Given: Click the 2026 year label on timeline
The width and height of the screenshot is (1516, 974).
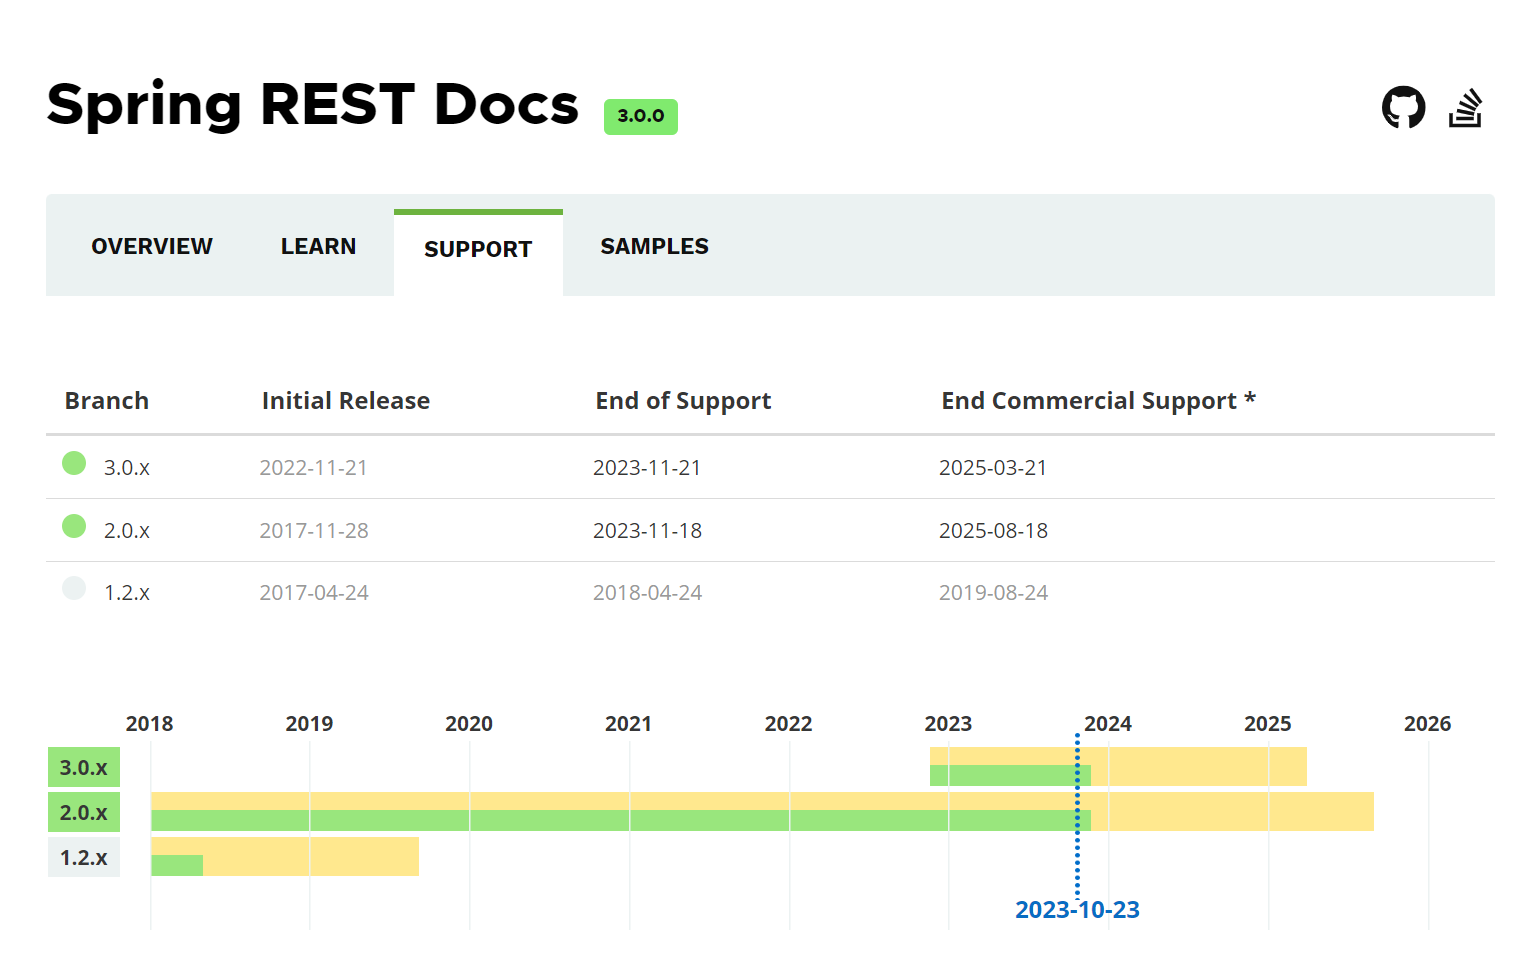Looking at the screenshot, I should click(x=1427, y=724).
